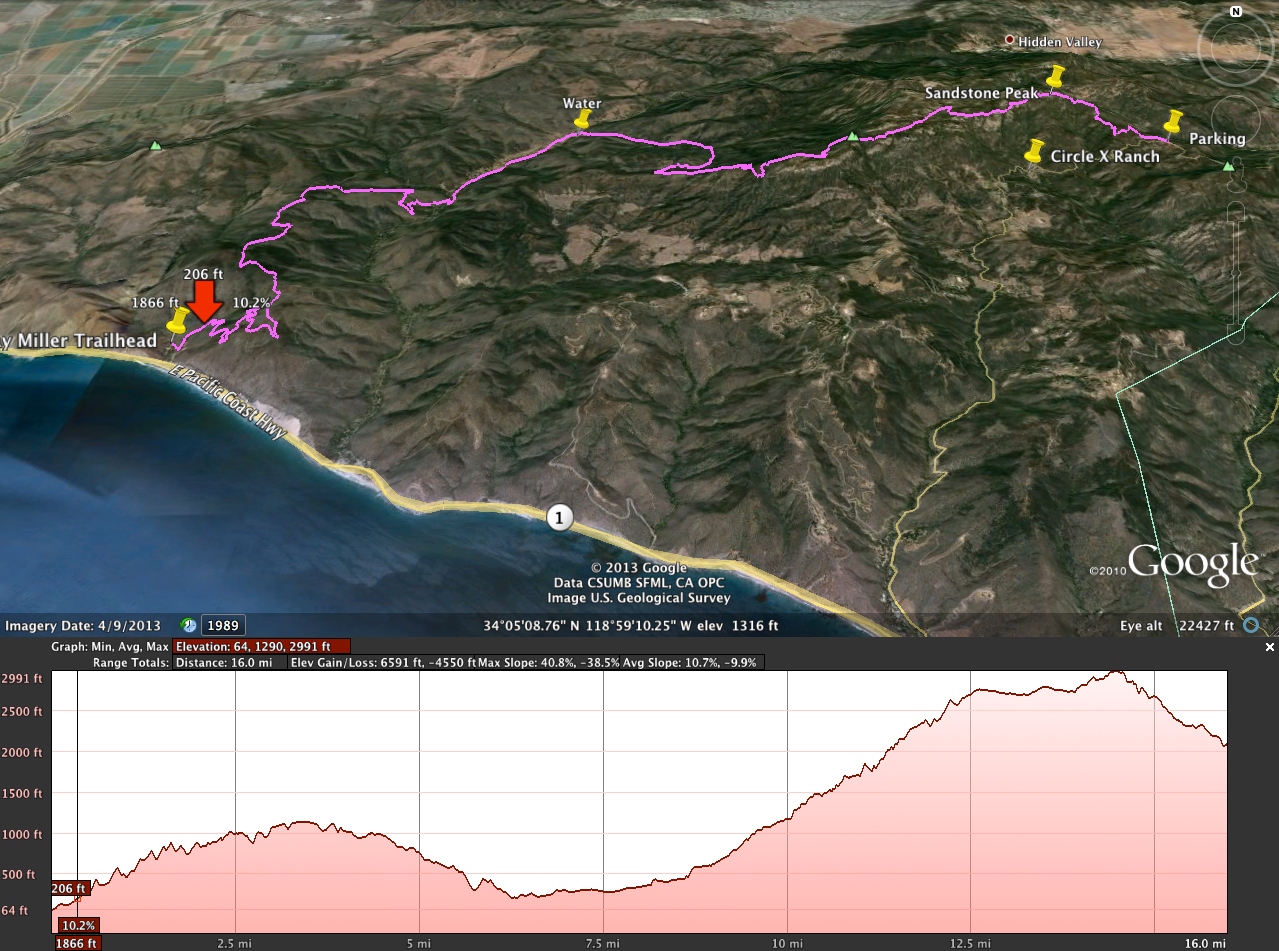Click the Route 1 highway shield

[560, 517]
